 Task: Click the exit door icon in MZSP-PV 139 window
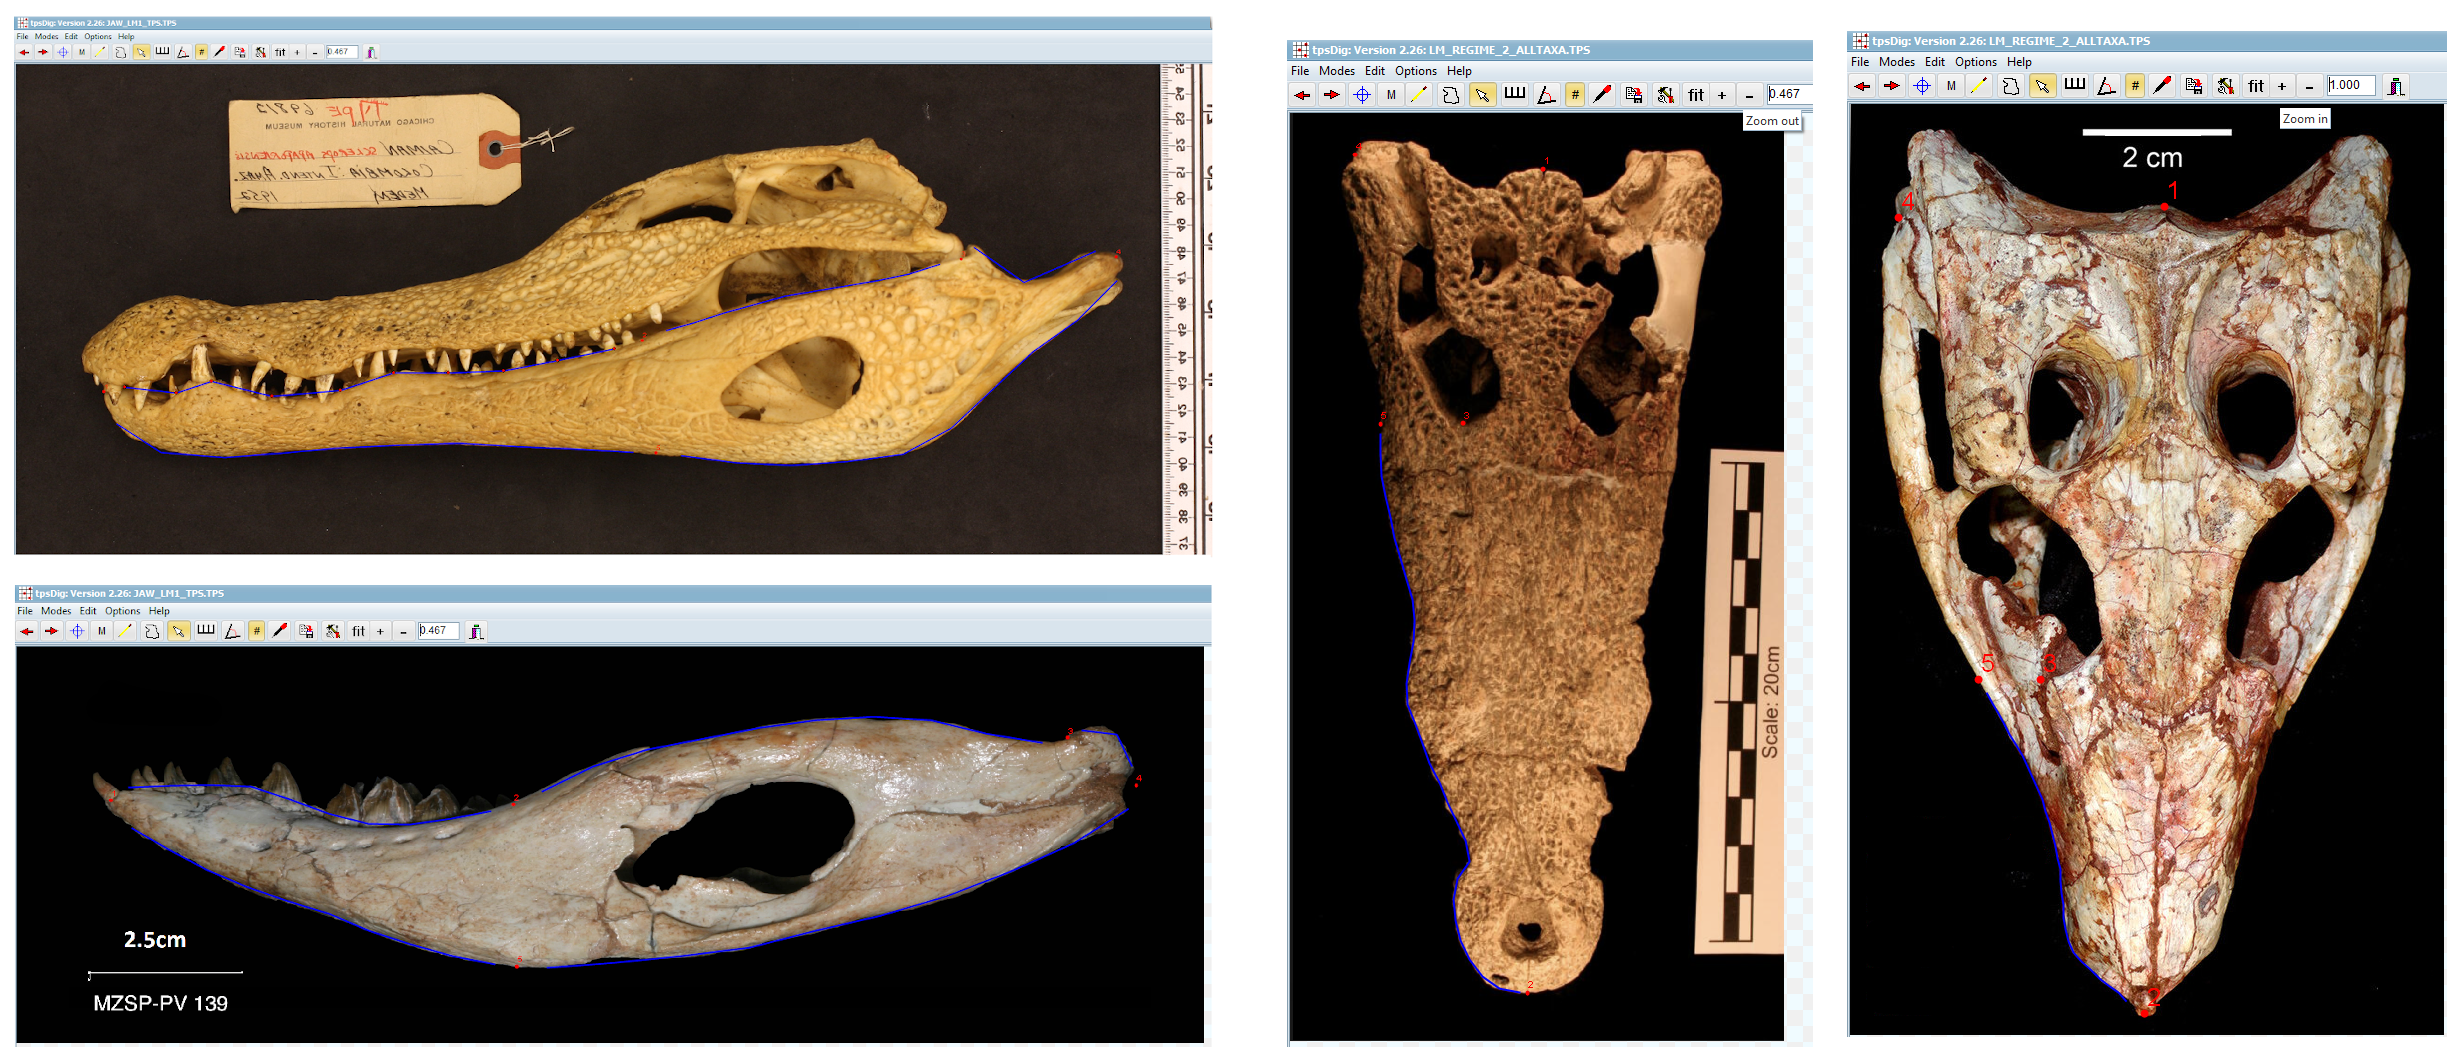pos(477,631)
